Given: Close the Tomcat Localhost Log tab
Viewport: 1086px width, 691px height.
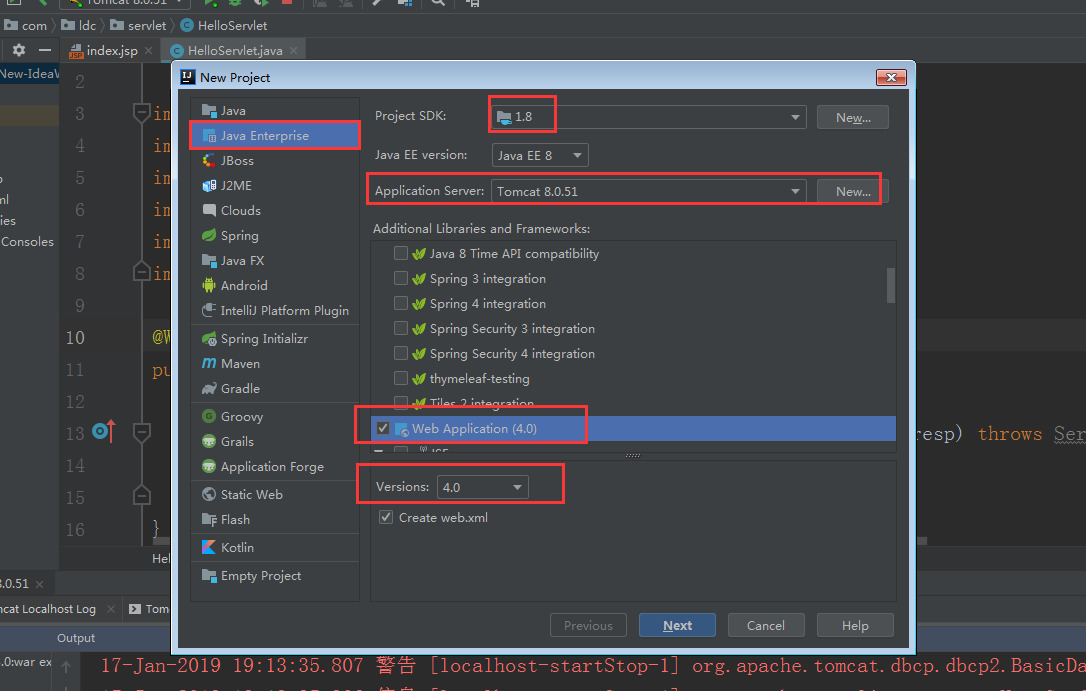Looking at the screenshot, I should (111, 609).
